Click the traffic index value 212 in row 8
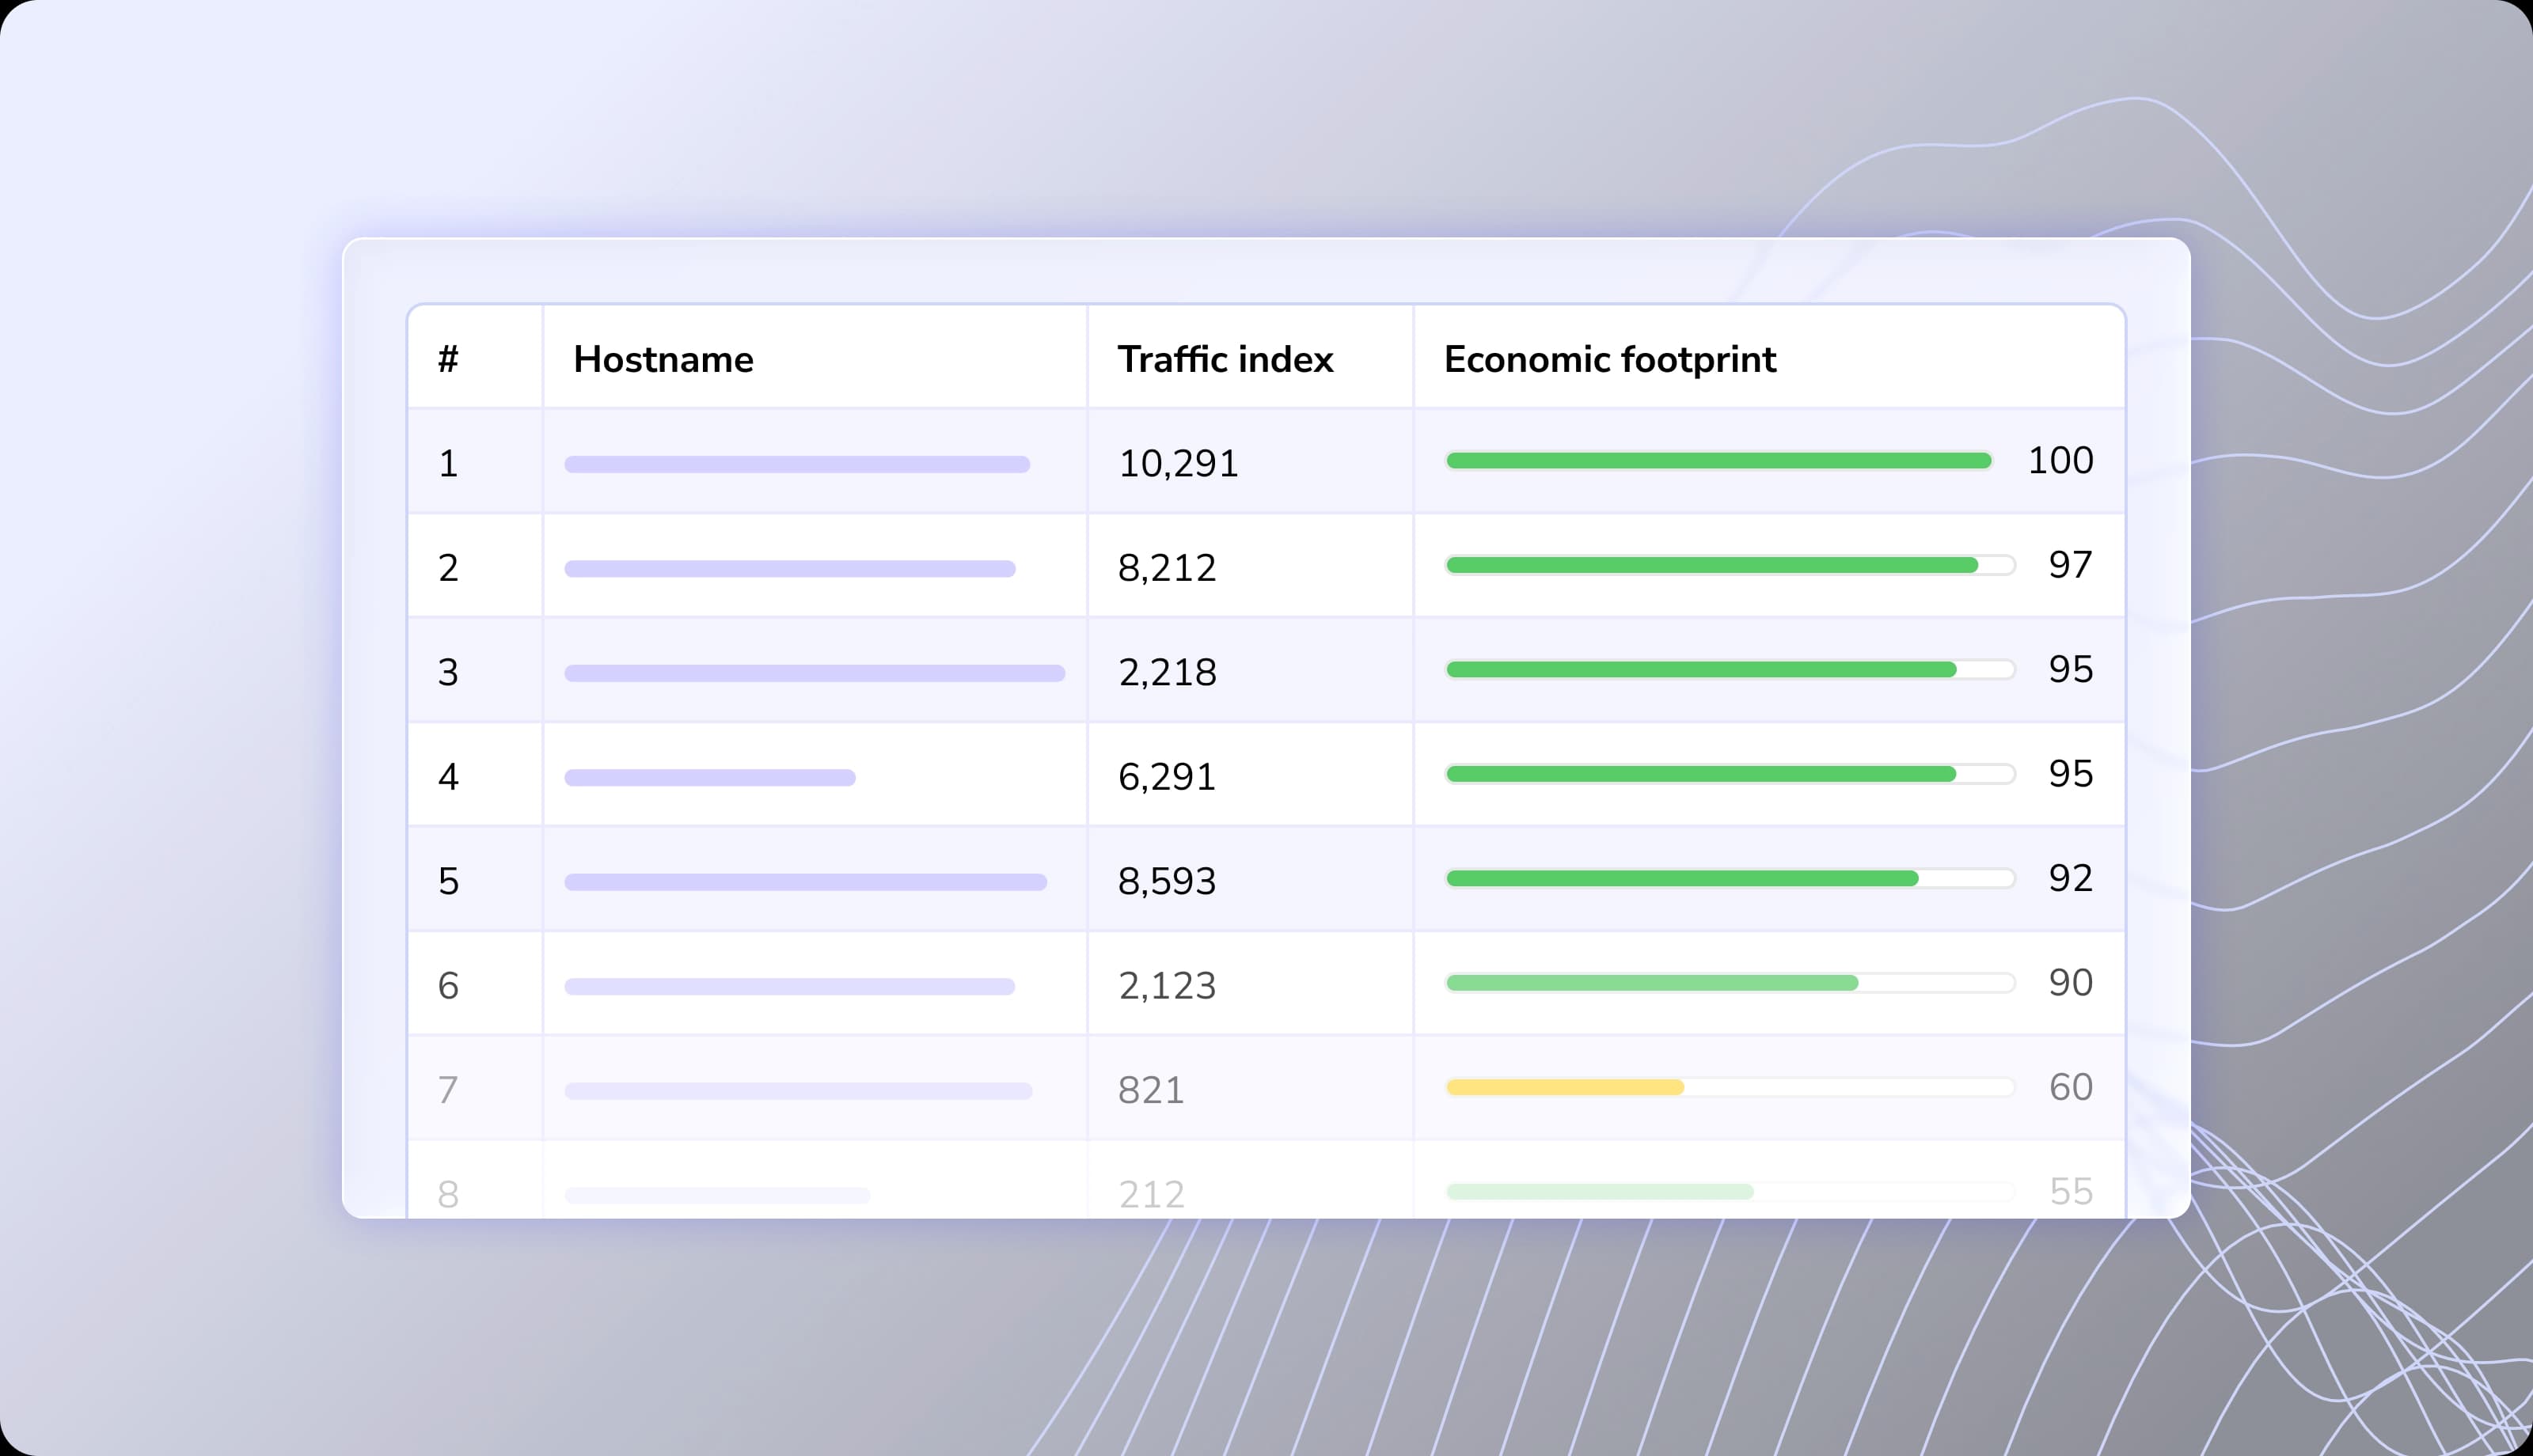 coord(1153,1192)
